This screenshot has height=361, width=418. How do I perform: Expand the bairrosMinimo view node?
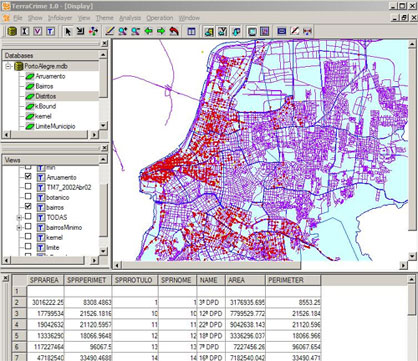click(19, 228)
